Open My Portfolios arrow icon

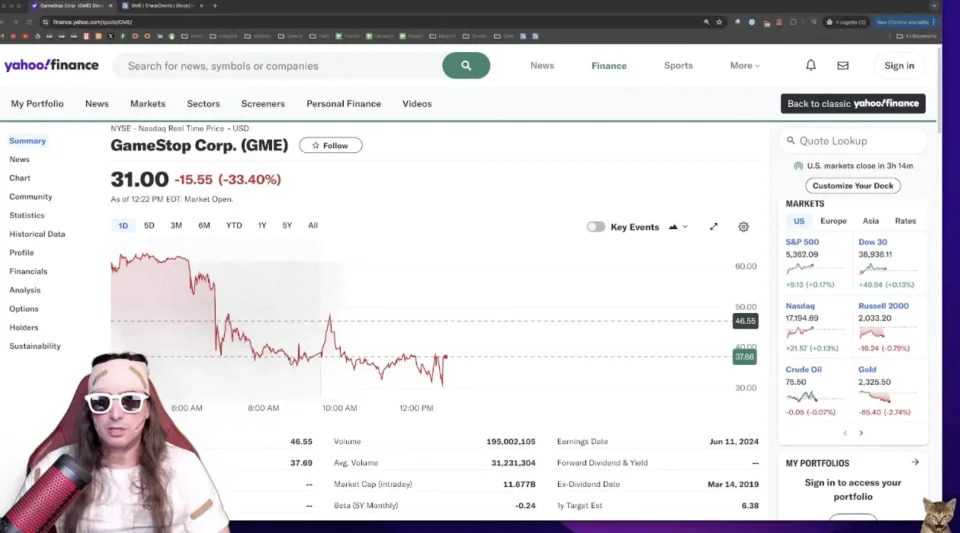point(915,462)
